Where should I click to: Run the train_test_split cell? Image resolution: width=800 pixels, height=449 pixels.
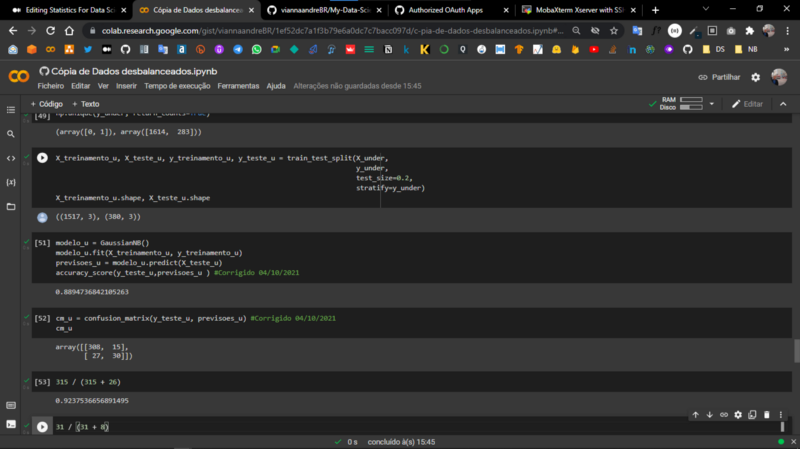[42, 158]
